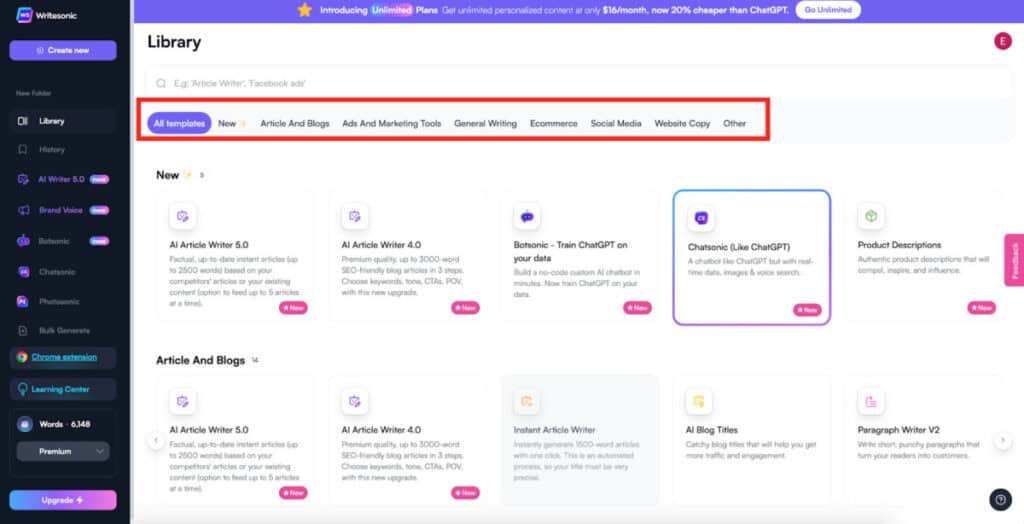The image size is (1024, 524).
Task: Switch to the Social Media tab
Action: 616,124
